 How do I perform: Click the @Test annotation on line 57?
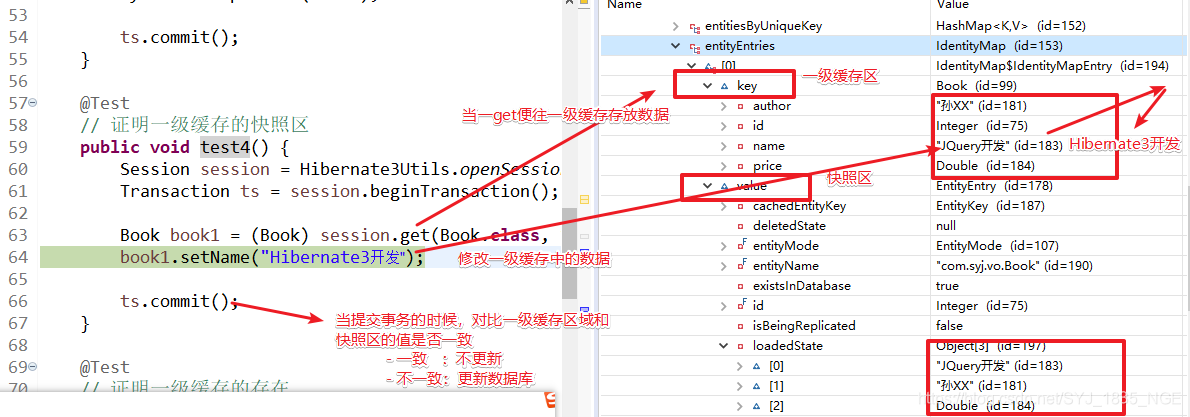tap(105, 103)
